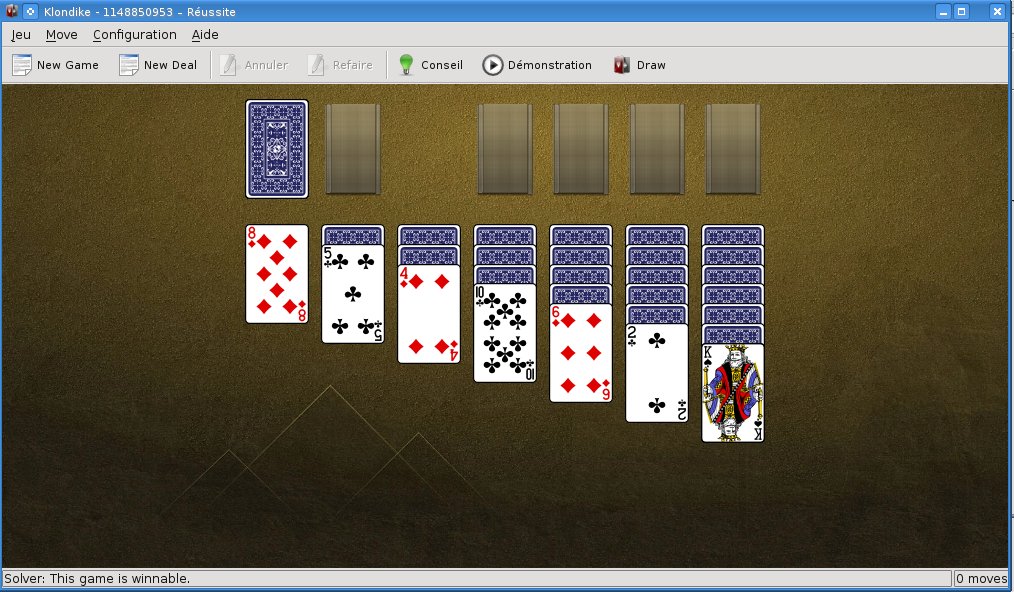Open the Configuration menu

click(x=135, y=35)
